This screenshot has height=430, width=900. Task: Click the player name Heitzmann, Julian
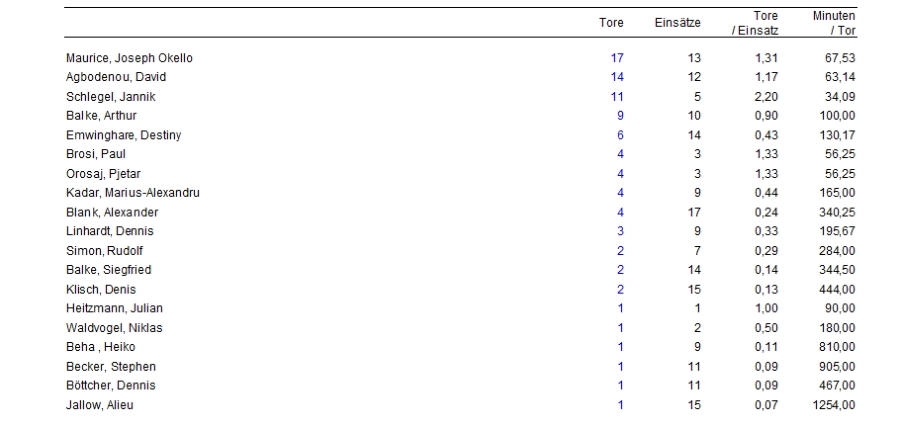click(114, 308)
